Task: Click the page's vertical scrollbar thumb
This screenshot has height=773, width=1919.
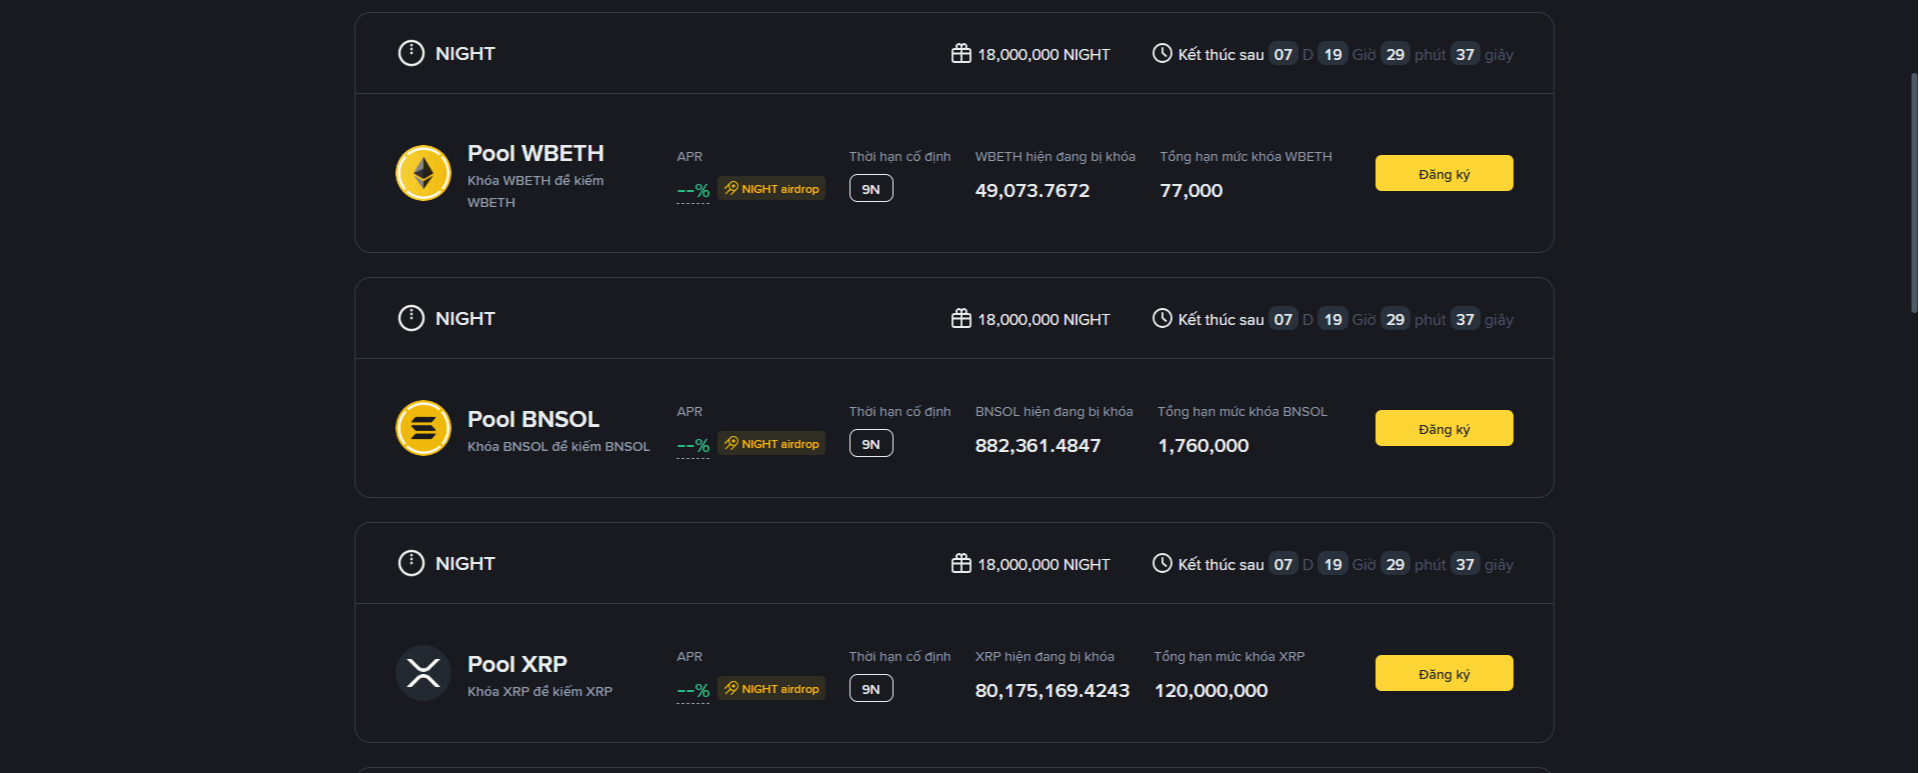Action: [1914, 192]
